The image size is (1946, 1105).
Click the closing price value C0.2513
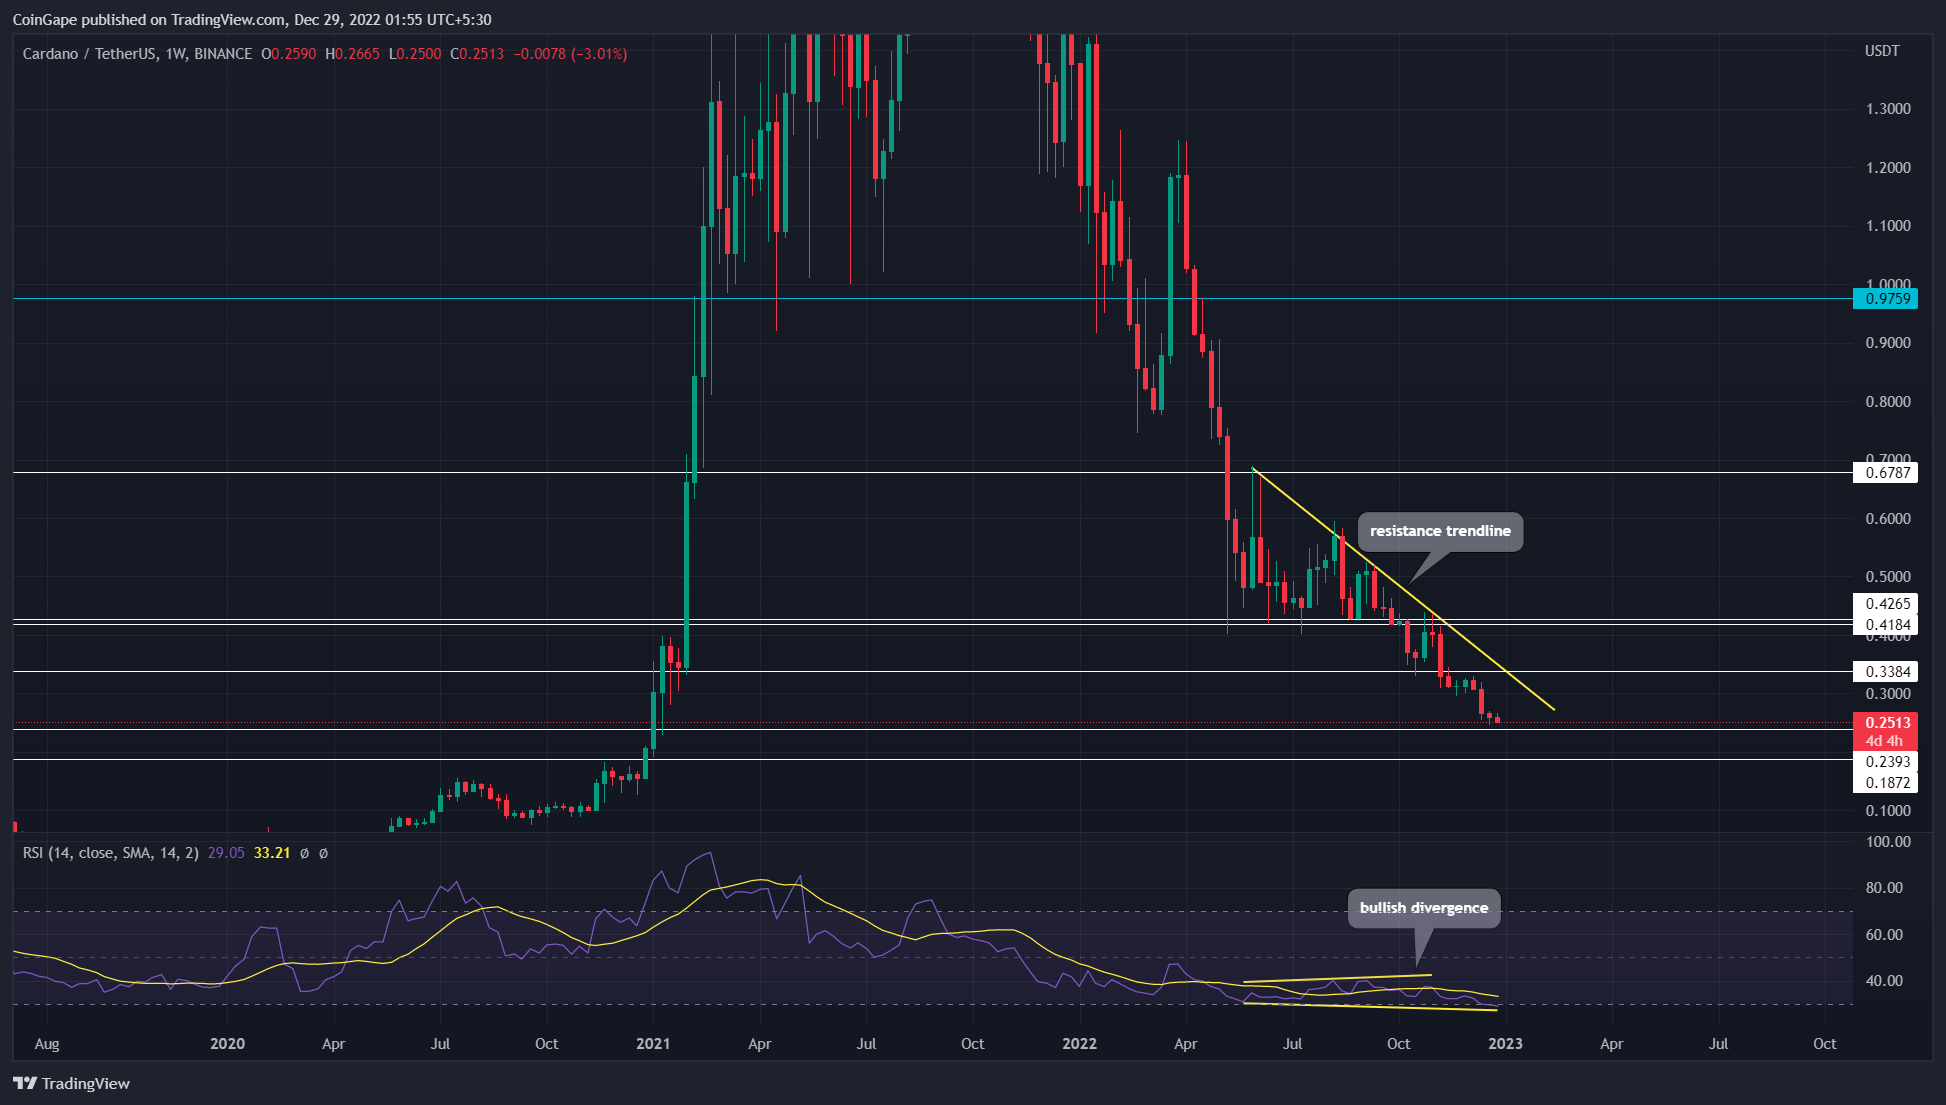pos(477,54)
